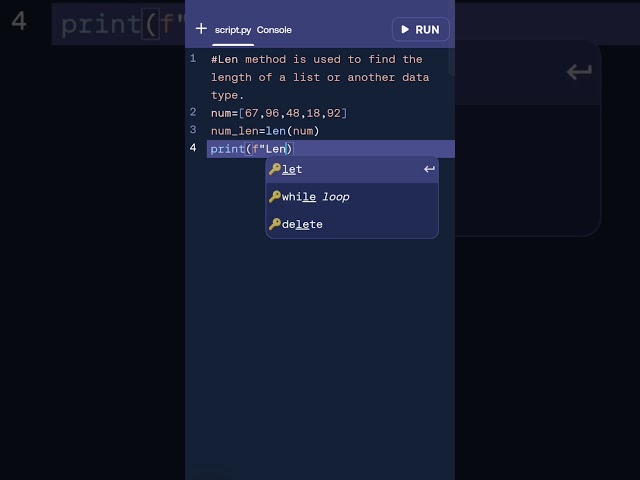Viewport: 640px width, 480px height.
Task: Click active line number 4 in gutter
Action: point(193,148)
